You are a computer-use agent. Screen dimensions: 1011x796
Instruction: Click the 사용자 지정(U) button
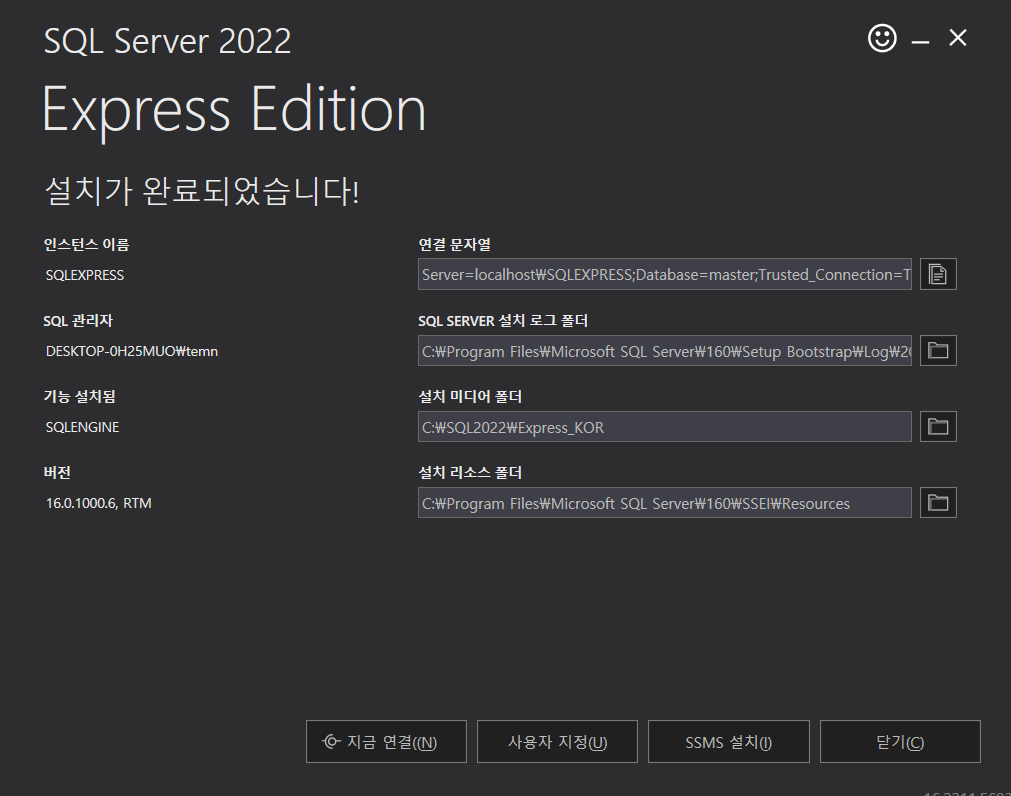[x=557, y=742]
